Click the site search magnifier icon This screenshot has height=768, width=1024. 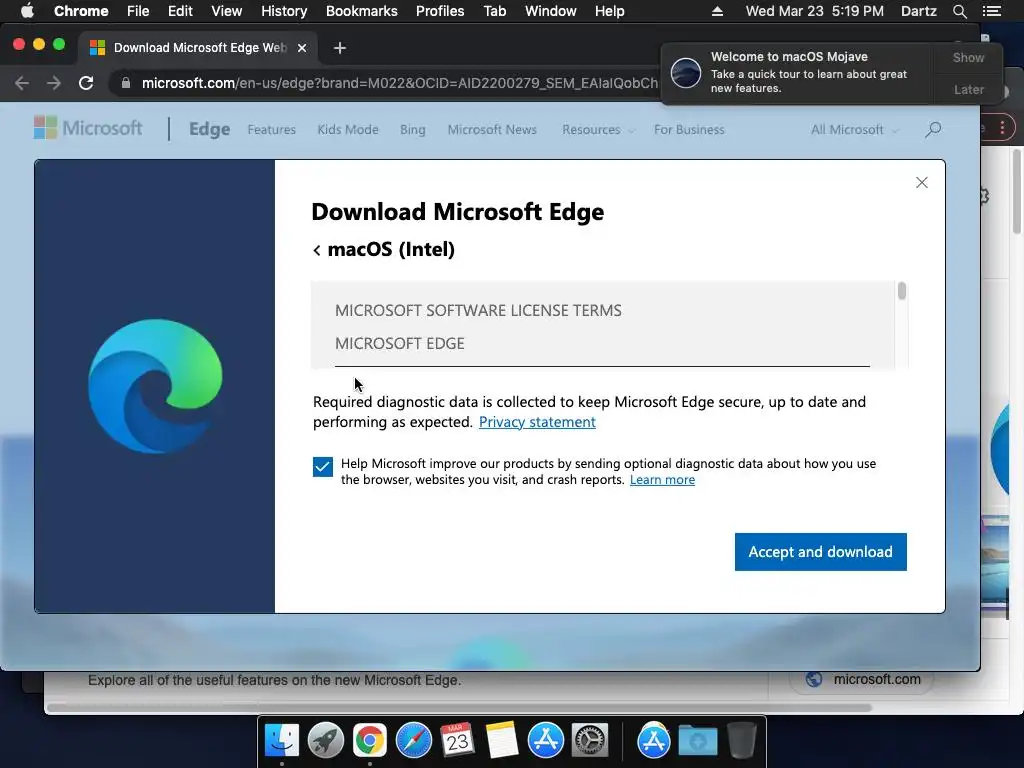(933, 129)
